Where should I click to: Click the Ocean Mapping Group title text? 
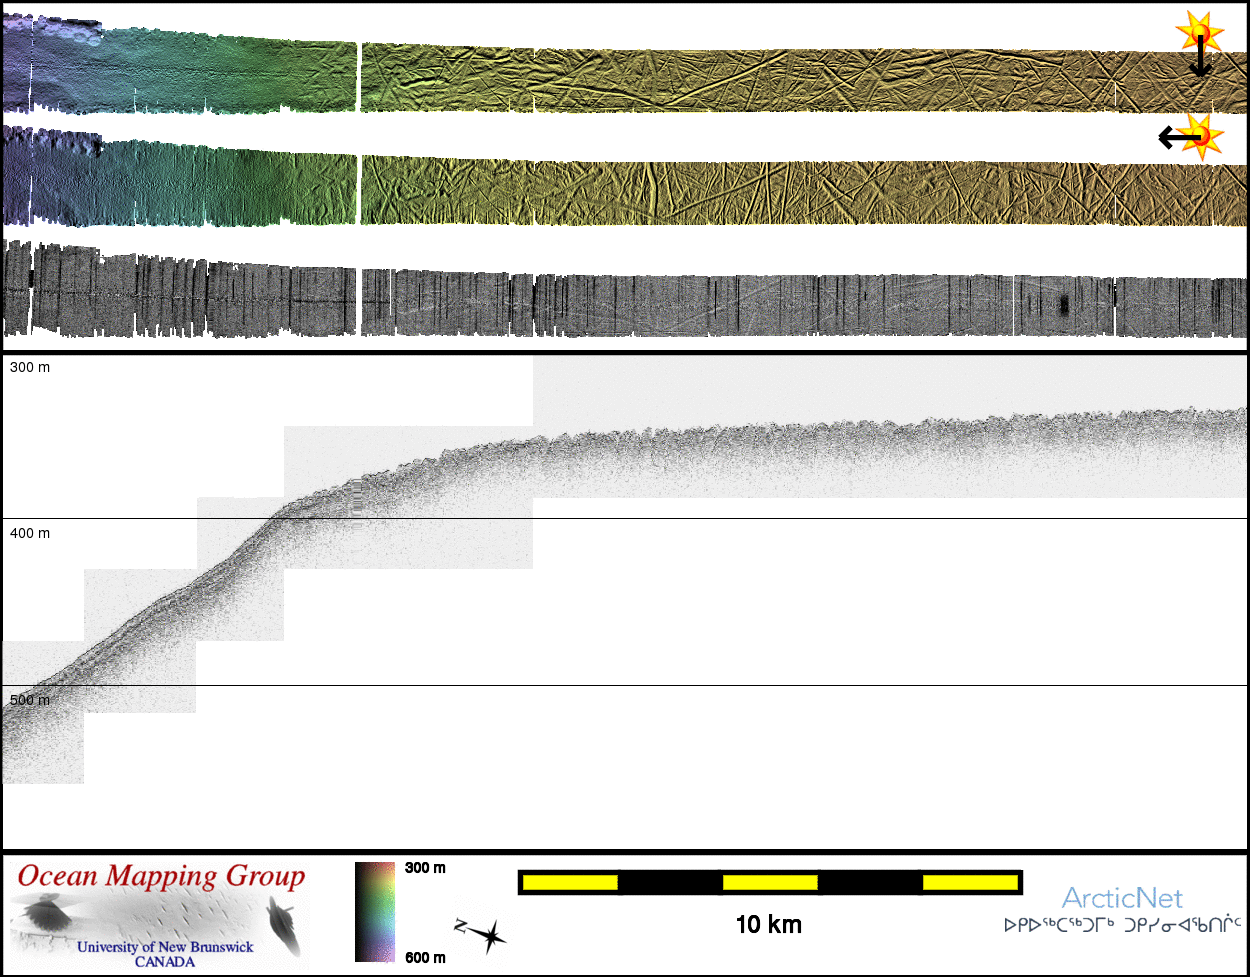tap(160, 877)
